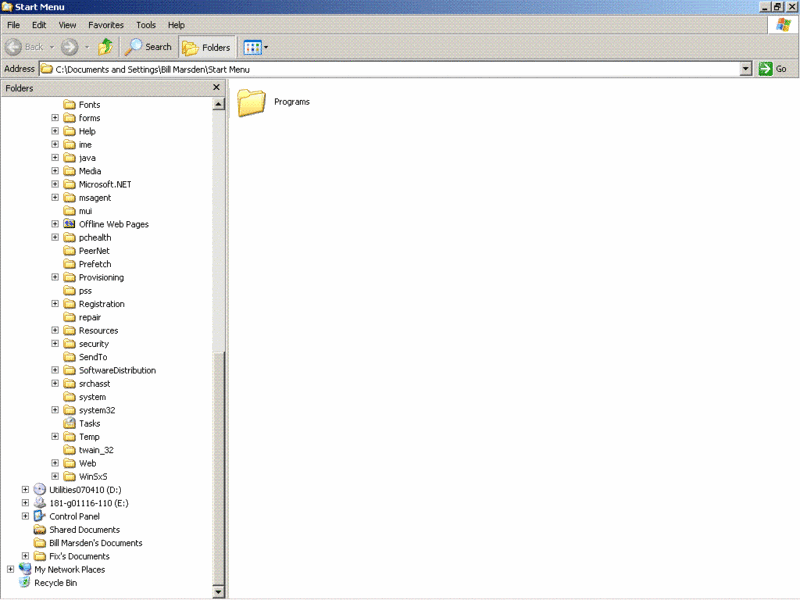Expand the system32 folder node

pyautogui.click(x=56, y=410)
